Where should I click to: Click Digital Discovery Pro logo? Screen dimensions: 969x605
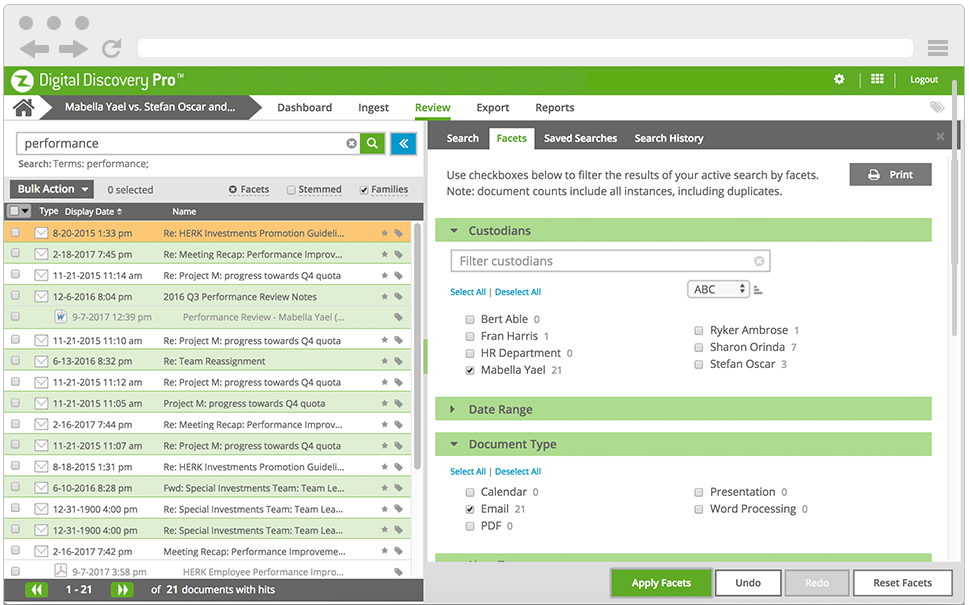click(x=98, y=80)
